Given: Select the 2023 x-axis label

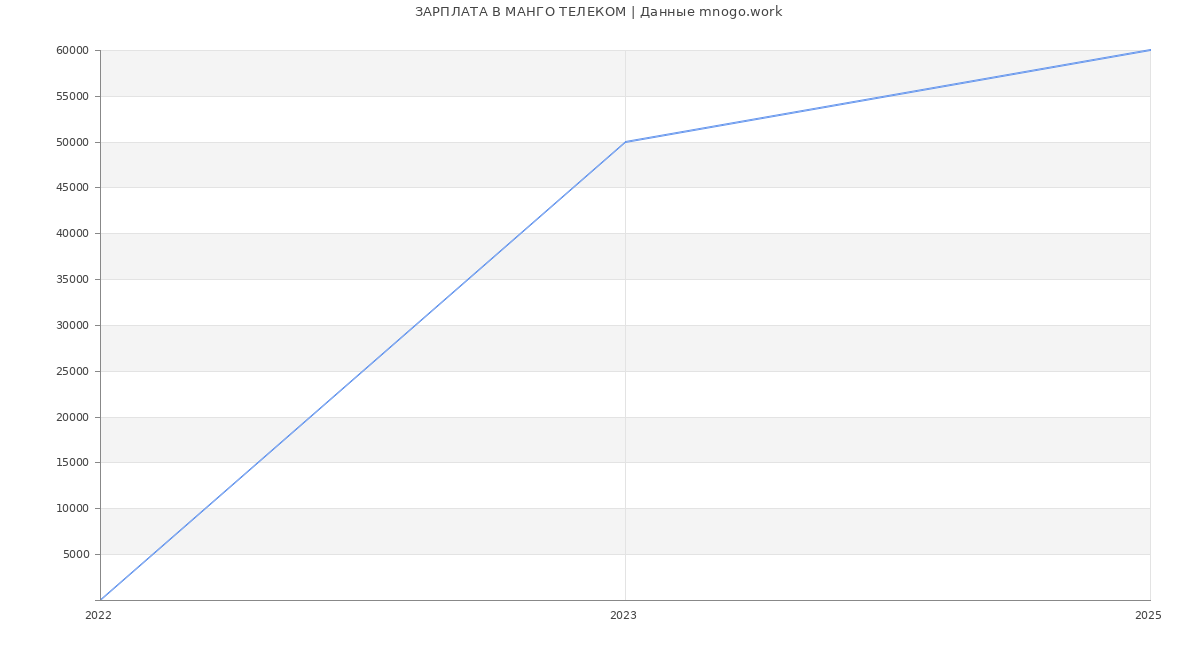Looking at the screenshot, I should (x=623, y=616).
